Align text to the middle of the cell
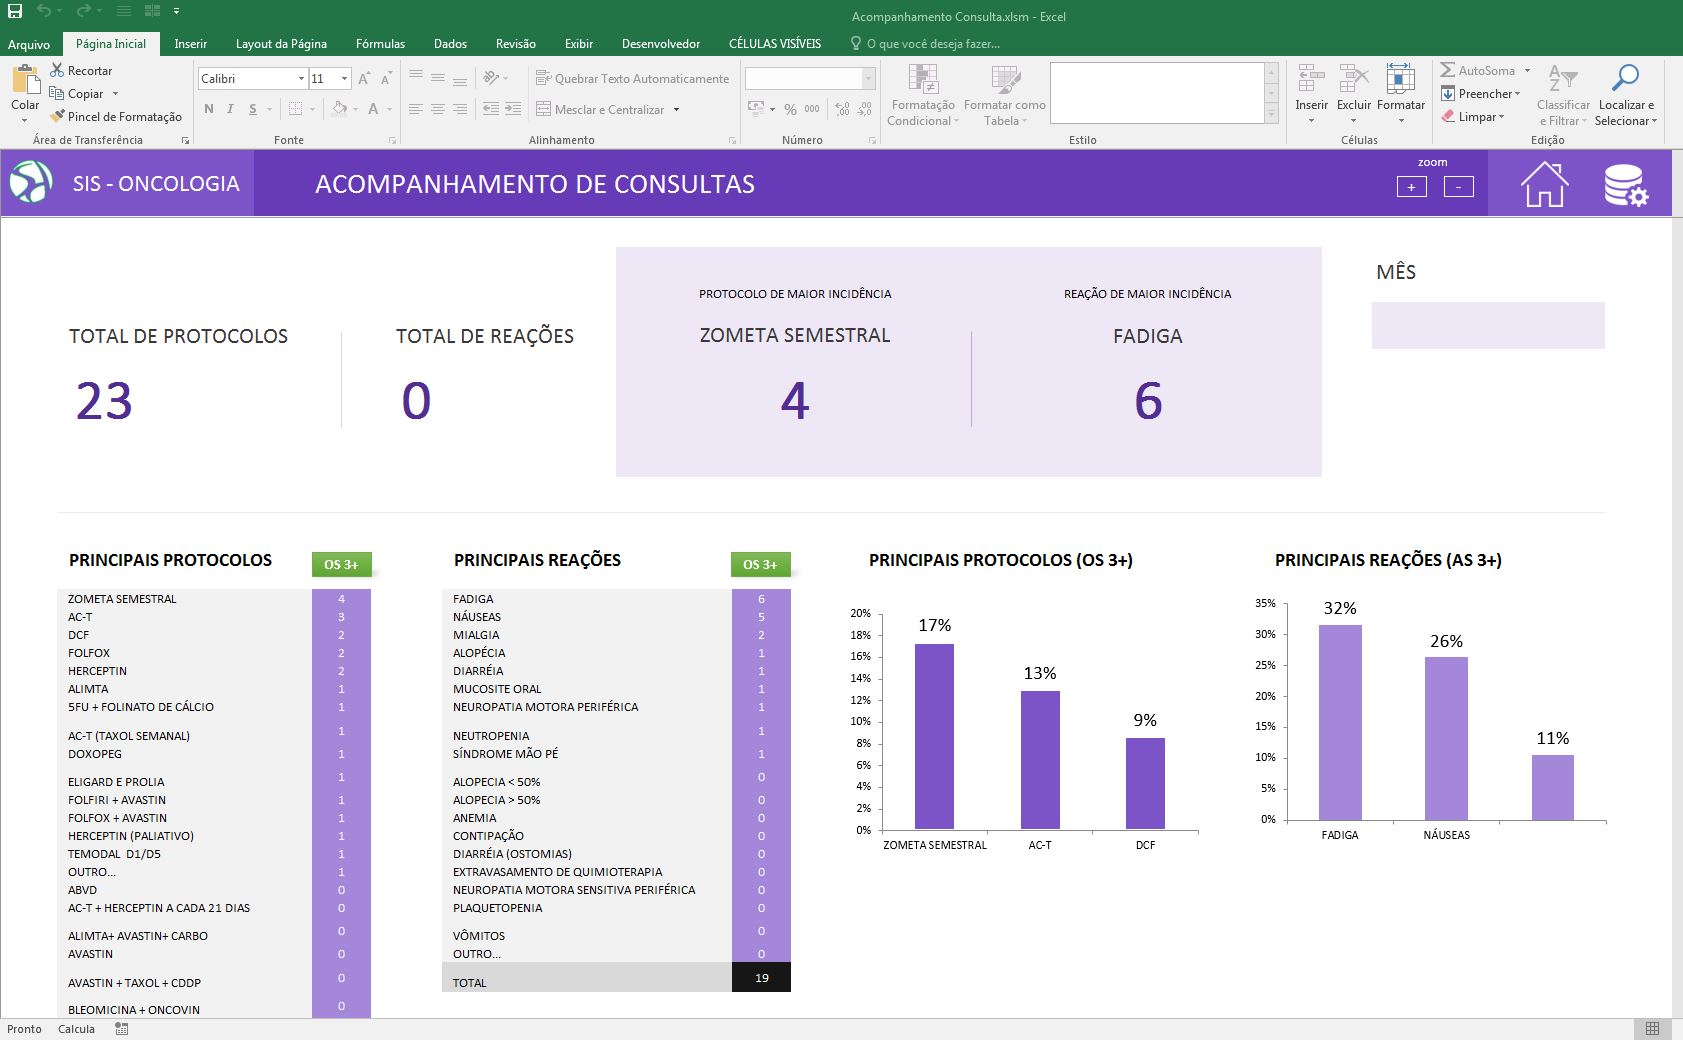The image size is (1683, 1040). [438, 78]
